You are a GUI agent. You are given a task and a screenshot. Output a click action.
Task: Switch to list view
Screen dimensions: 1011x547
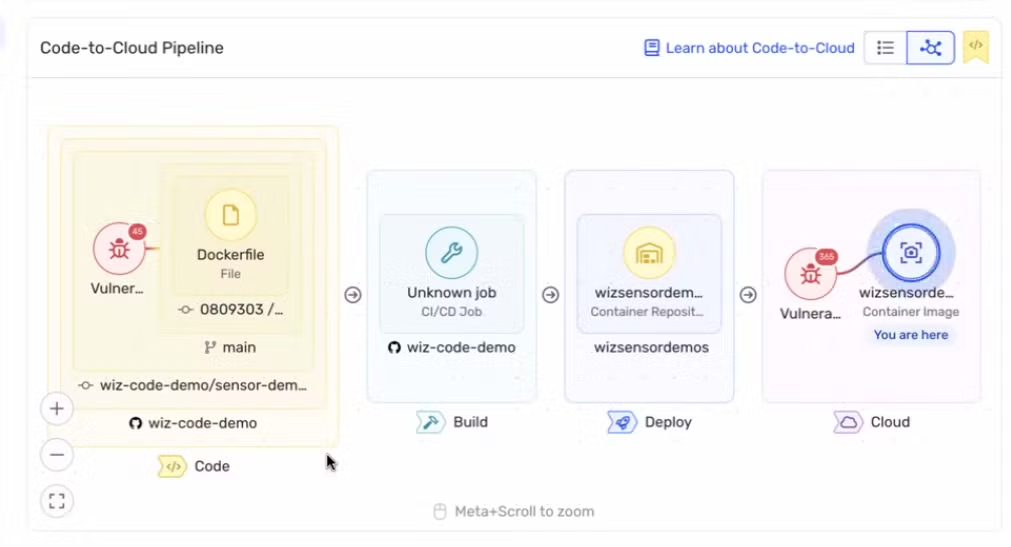(885, 47)
